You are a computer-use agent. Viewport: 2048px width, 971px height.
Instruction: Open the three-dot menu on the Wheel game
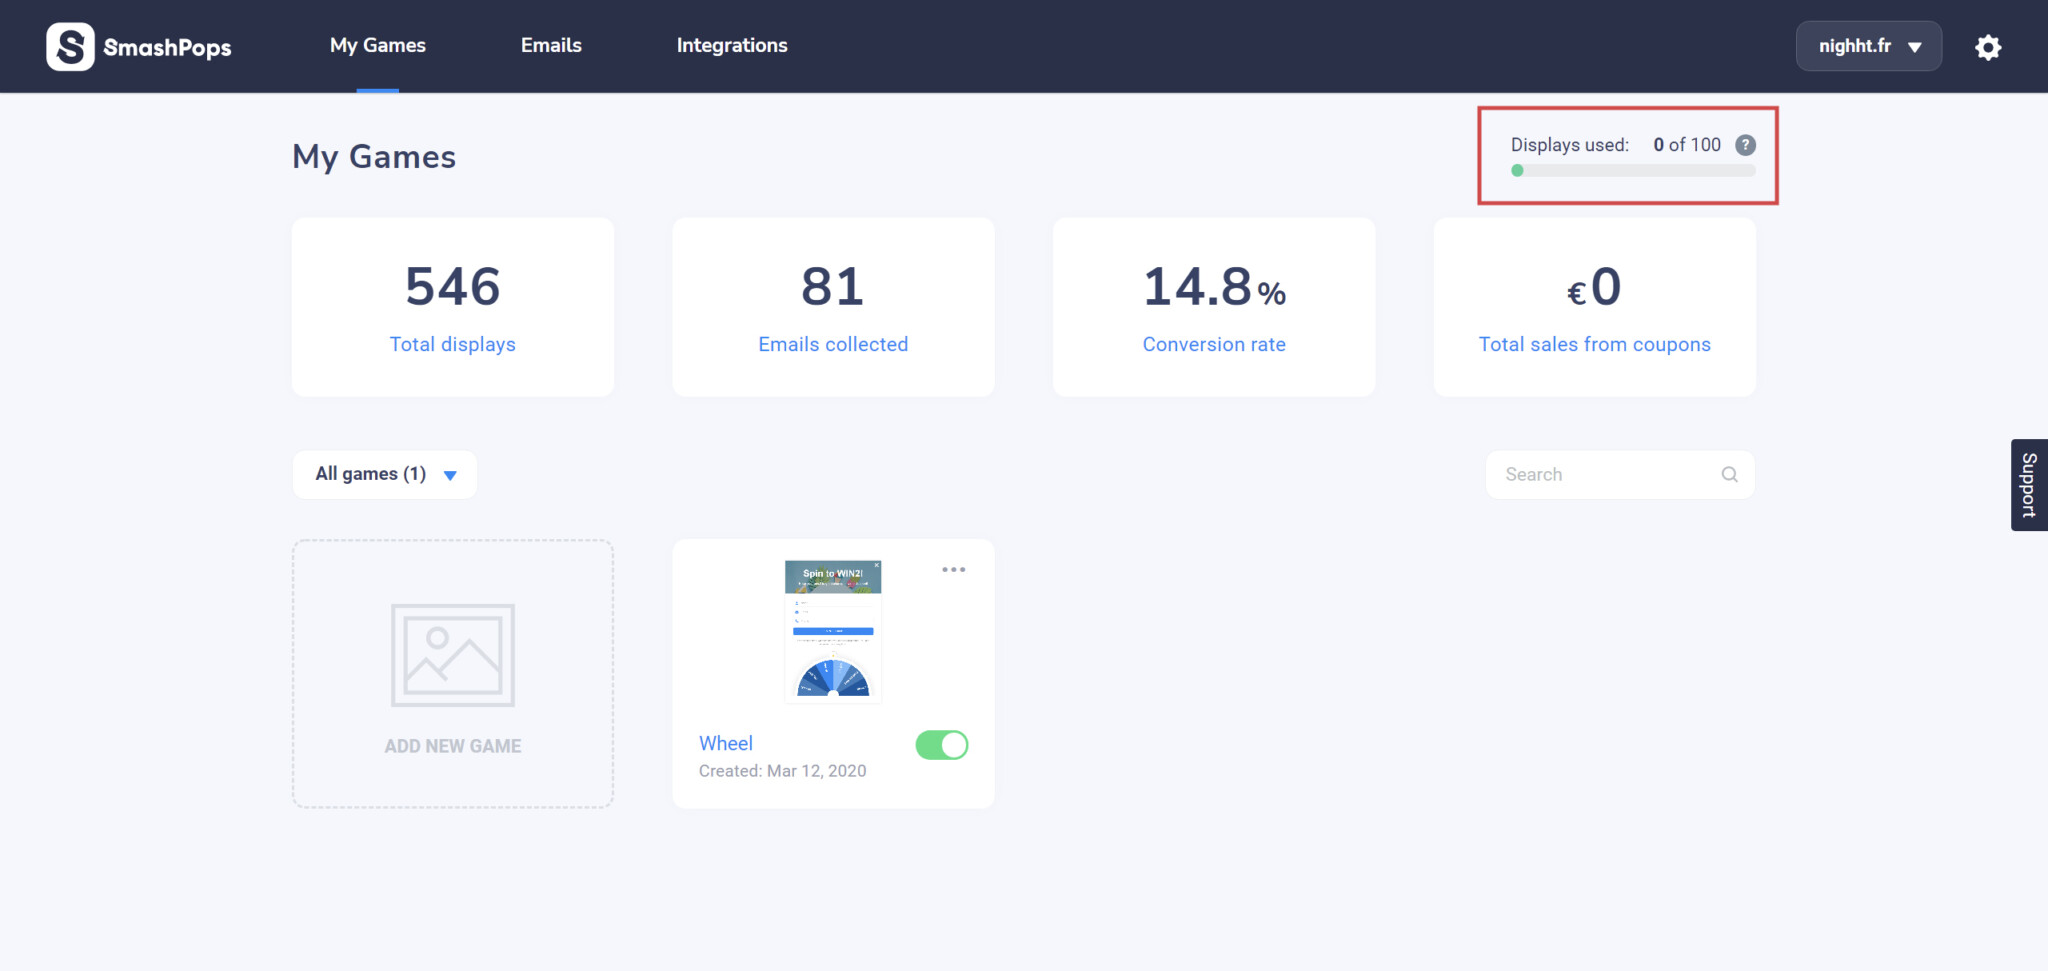(954, 569)
